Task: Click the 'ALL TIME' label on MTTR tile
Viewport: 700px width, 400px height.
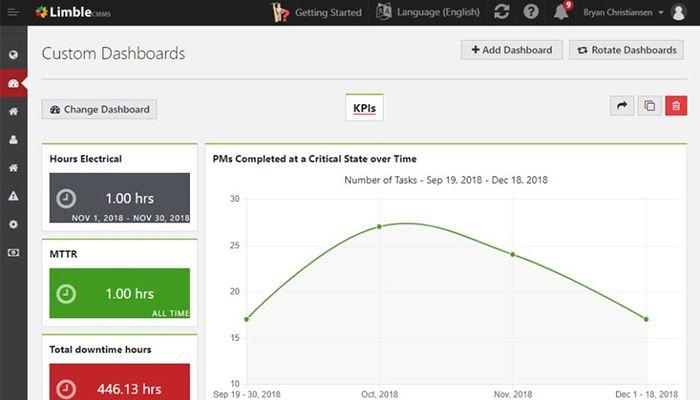Action: click(x=171, y=313)
